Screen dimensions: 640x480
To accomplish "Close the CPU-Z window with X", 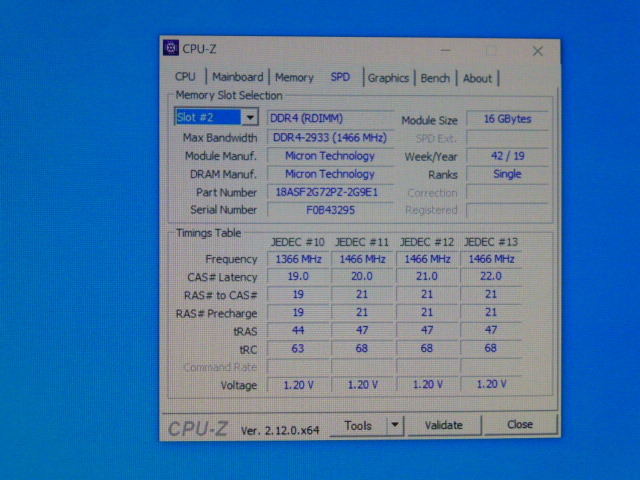I will pos(538,51).
